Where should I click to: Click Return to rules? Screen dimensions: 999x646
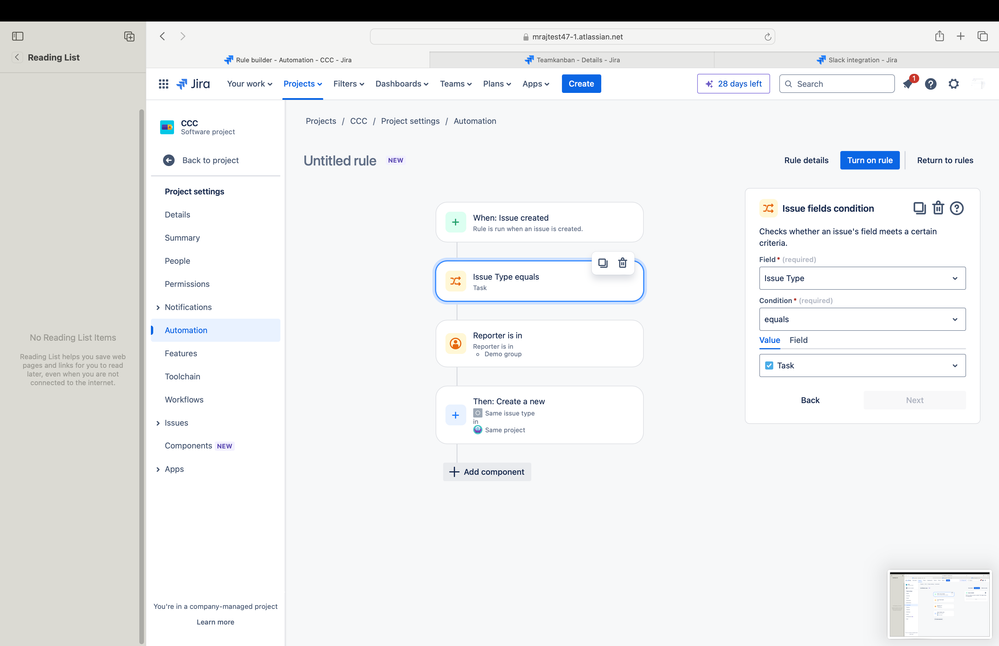coord(945,161)
